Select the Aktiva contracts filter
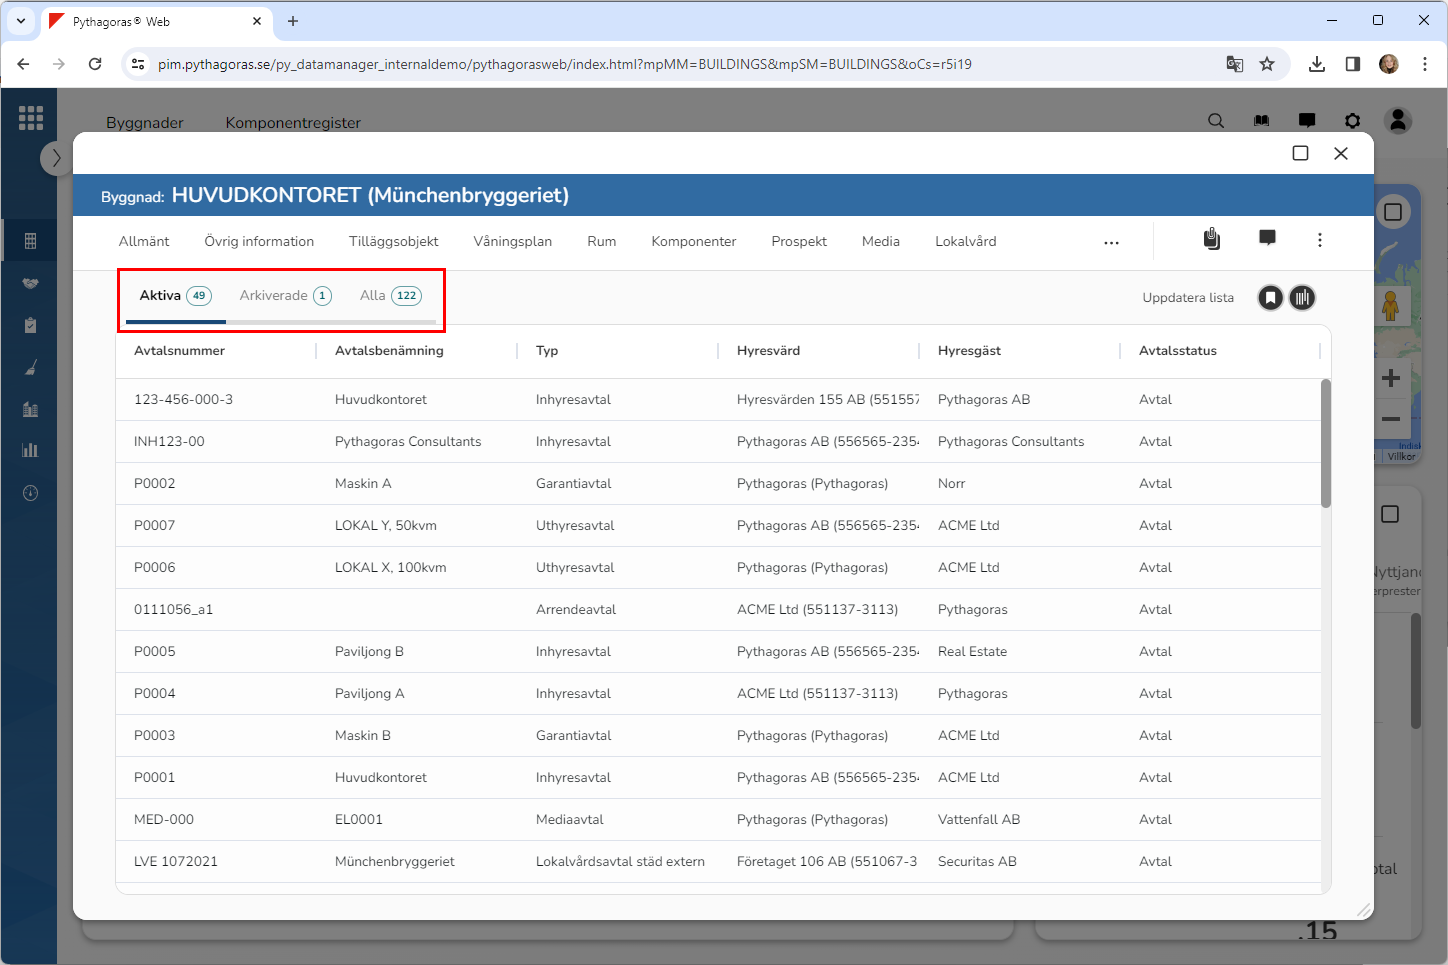The height and width of the screenshot is (965, 1448). click(175, 296)
